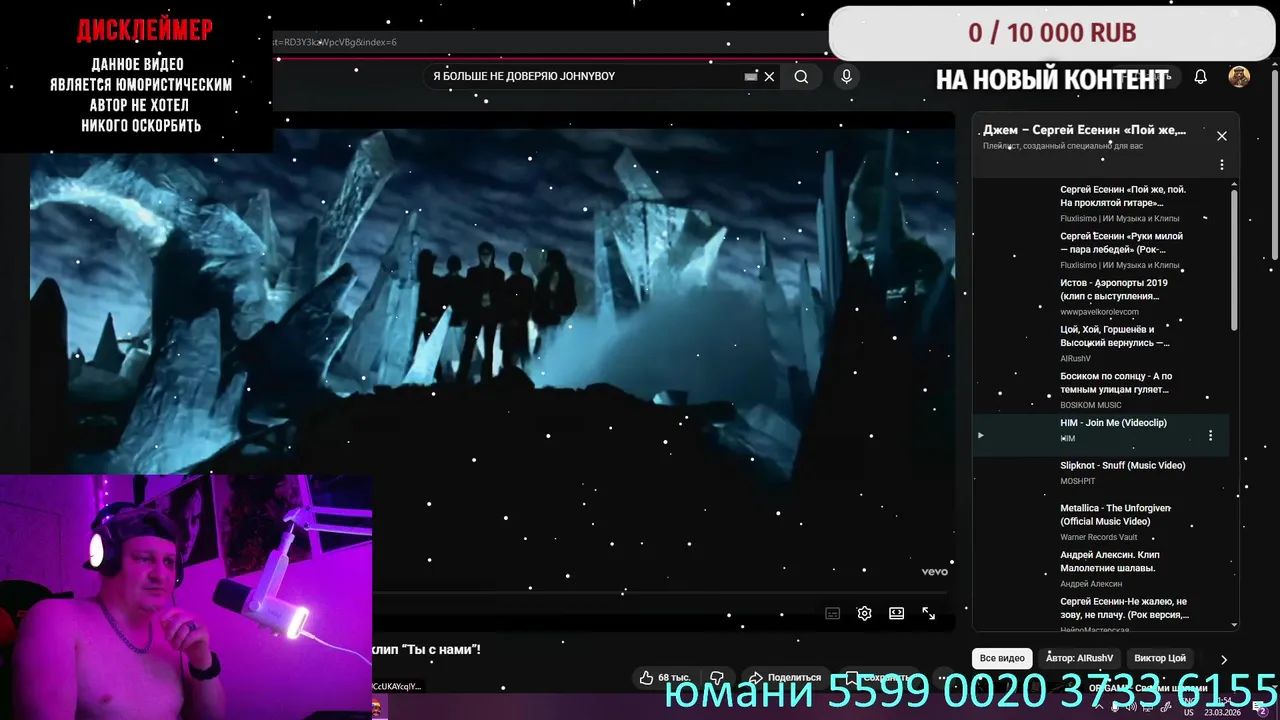Play Босиком по солнцу playlist item
Viewport: 1280px width, 720px height.
click(x=1101, y=390)
